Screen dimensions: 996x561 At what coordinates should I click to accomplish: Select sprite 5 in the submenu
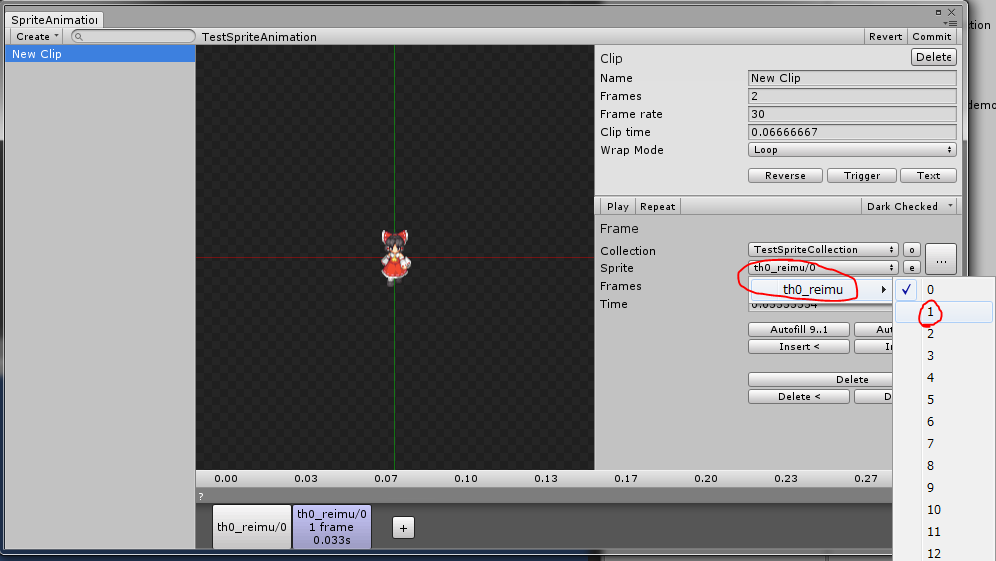click(x=944, y=400)
